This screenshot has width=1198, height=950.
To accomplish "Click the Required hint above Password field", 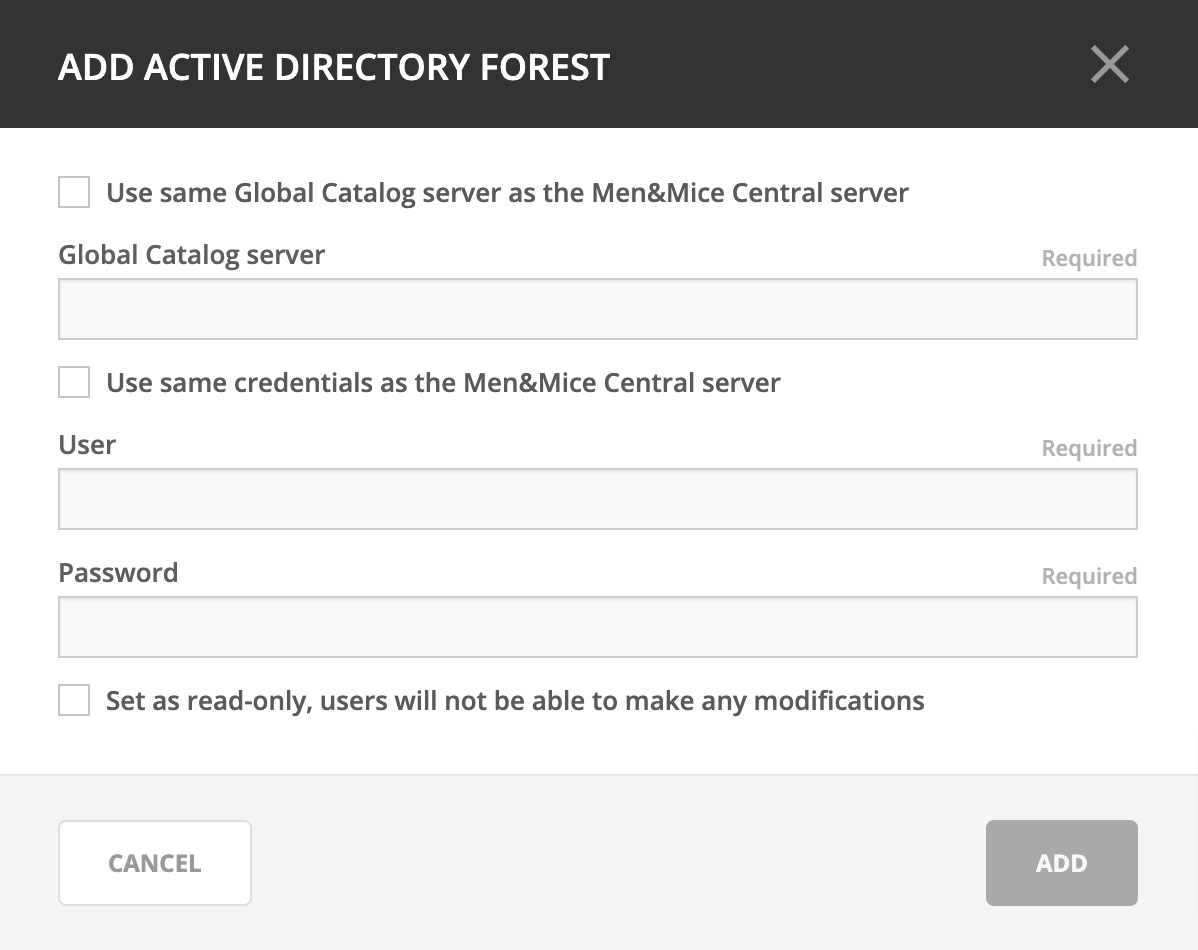I will click(x=1088, y=576).
